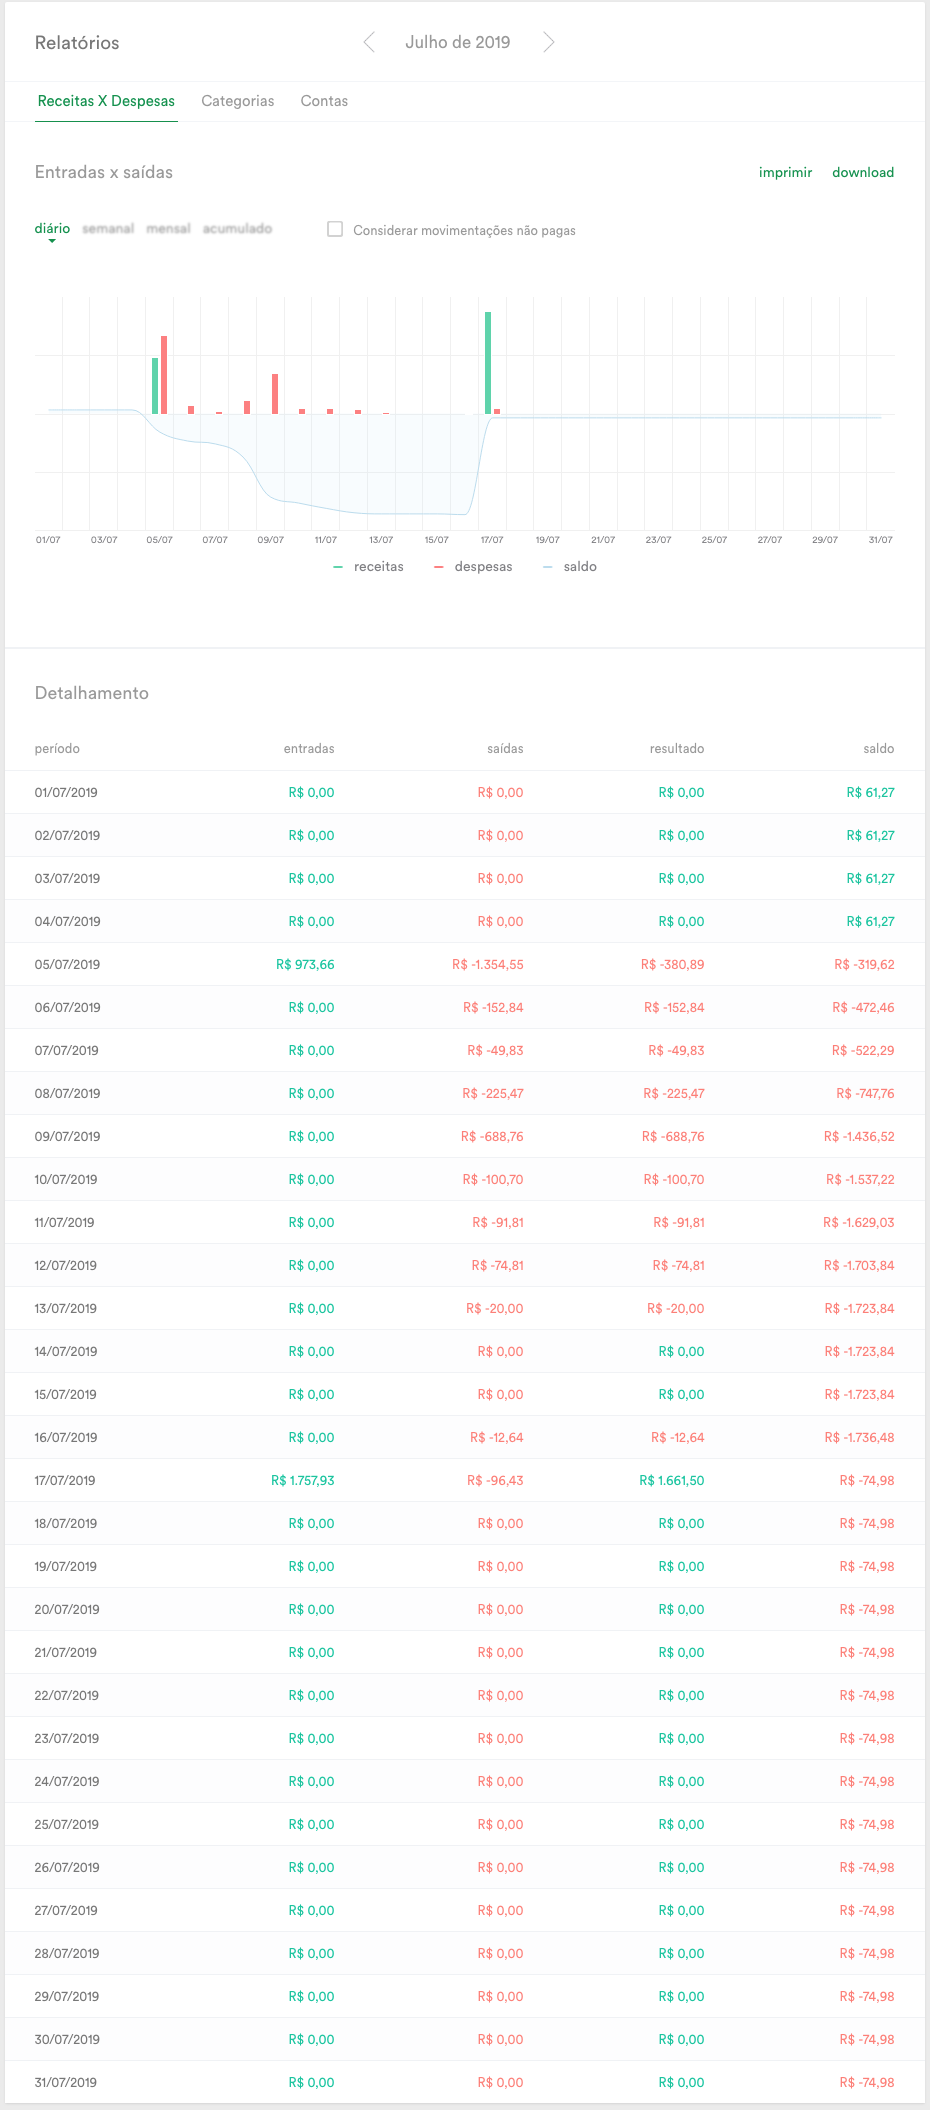Open the Julho de 2019 month selector
This screenshot has width=930, height=2110.
(458, 42)
